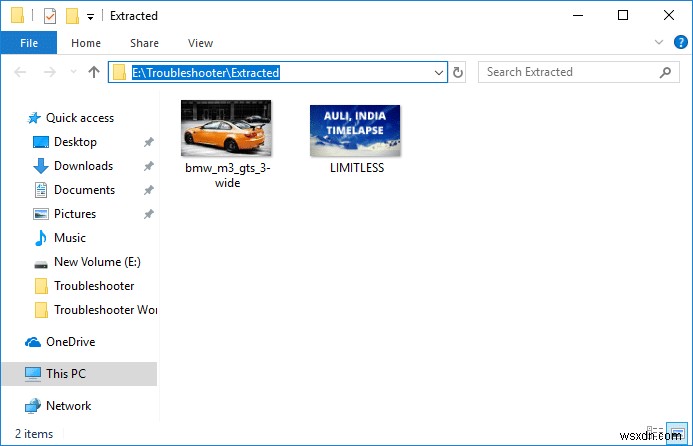Minimize the Extracted window

(x=578, y=15)
